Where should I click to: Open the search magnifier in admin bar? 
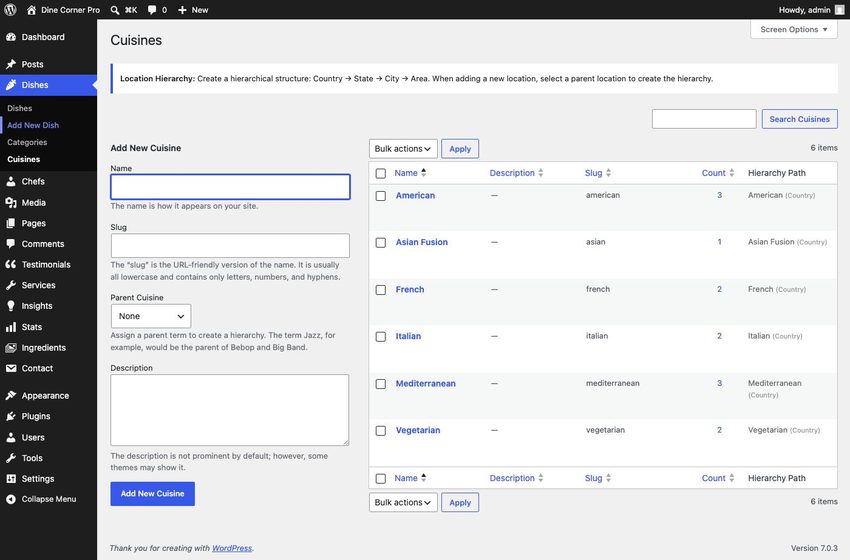point(115,10)
